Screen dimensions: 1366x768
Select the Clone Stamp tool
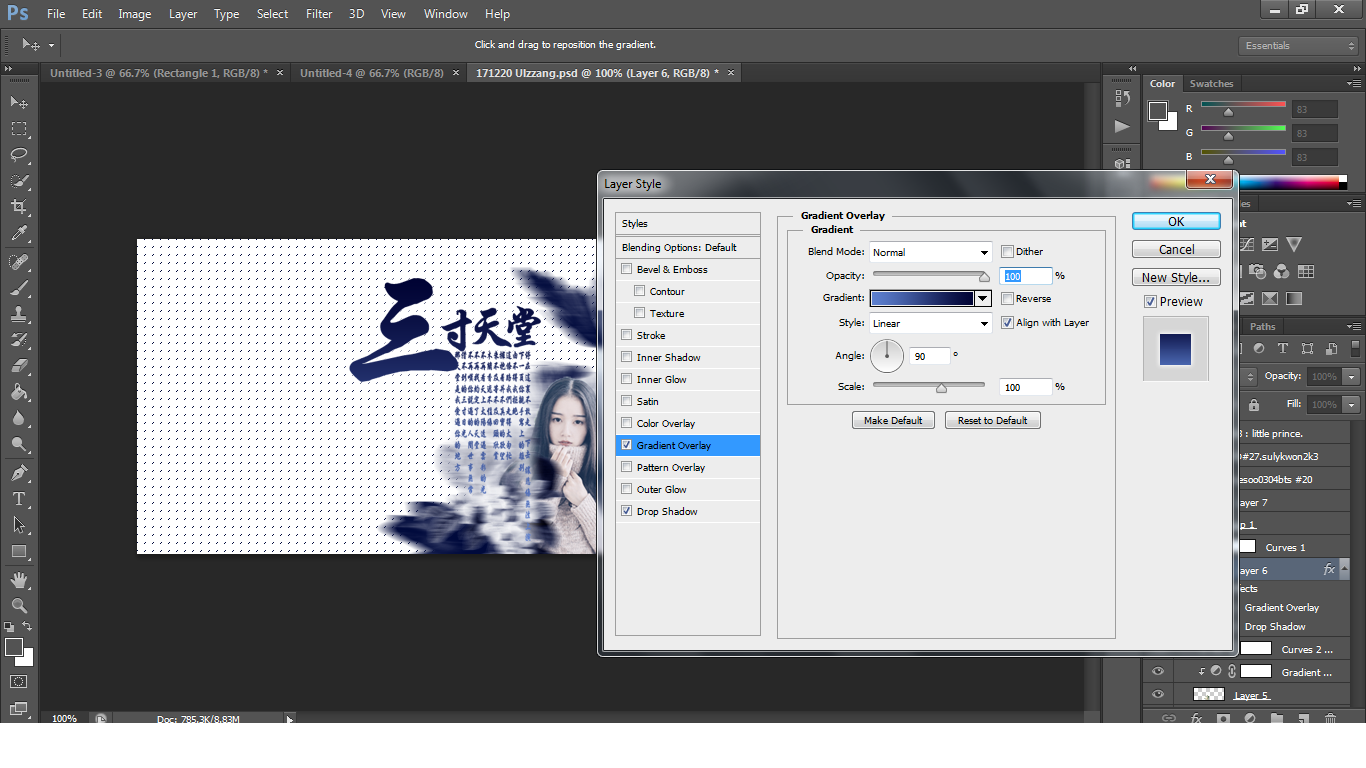tap(19, 314)
